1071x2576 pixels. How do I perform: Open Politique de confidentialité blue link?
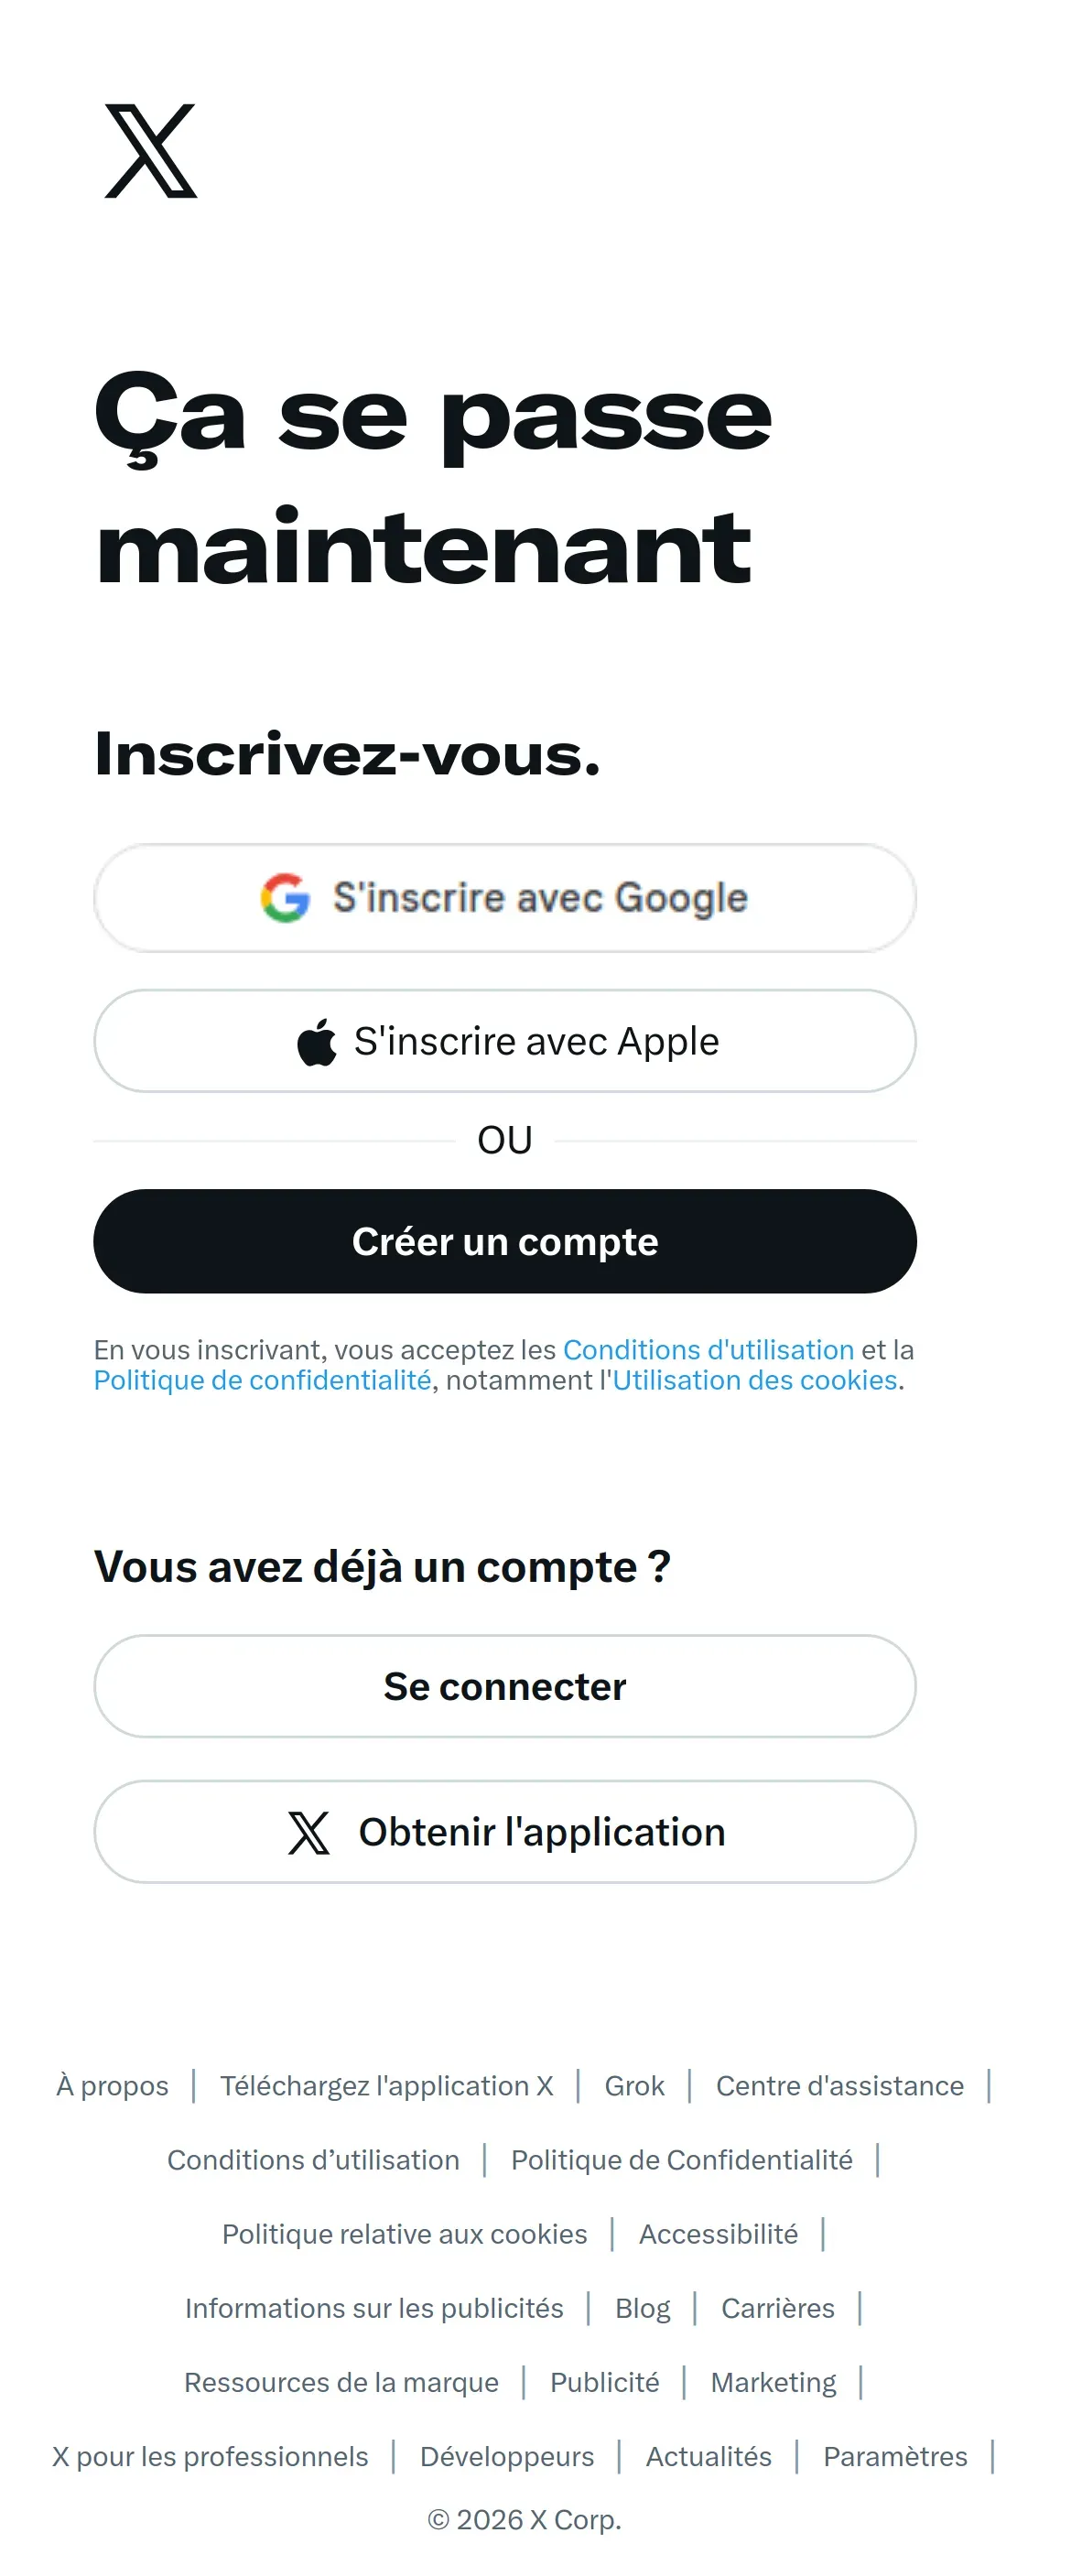[263, 1380]
